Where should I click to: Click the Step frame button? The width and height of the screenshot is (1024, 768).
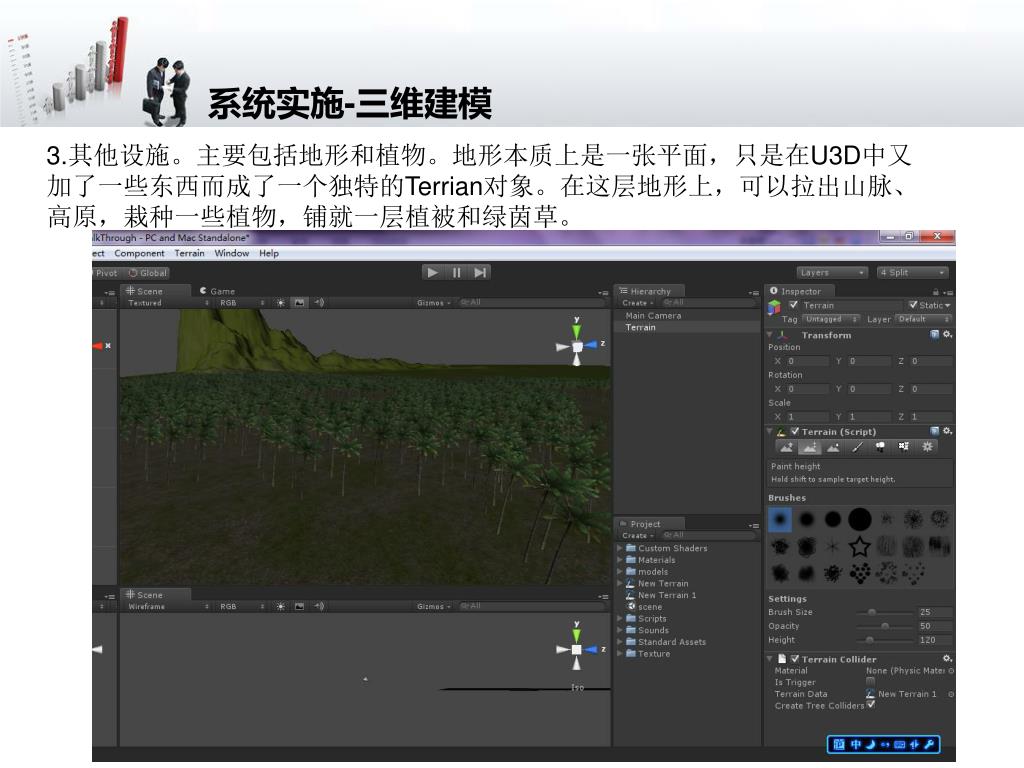click(x=480, y=273)
